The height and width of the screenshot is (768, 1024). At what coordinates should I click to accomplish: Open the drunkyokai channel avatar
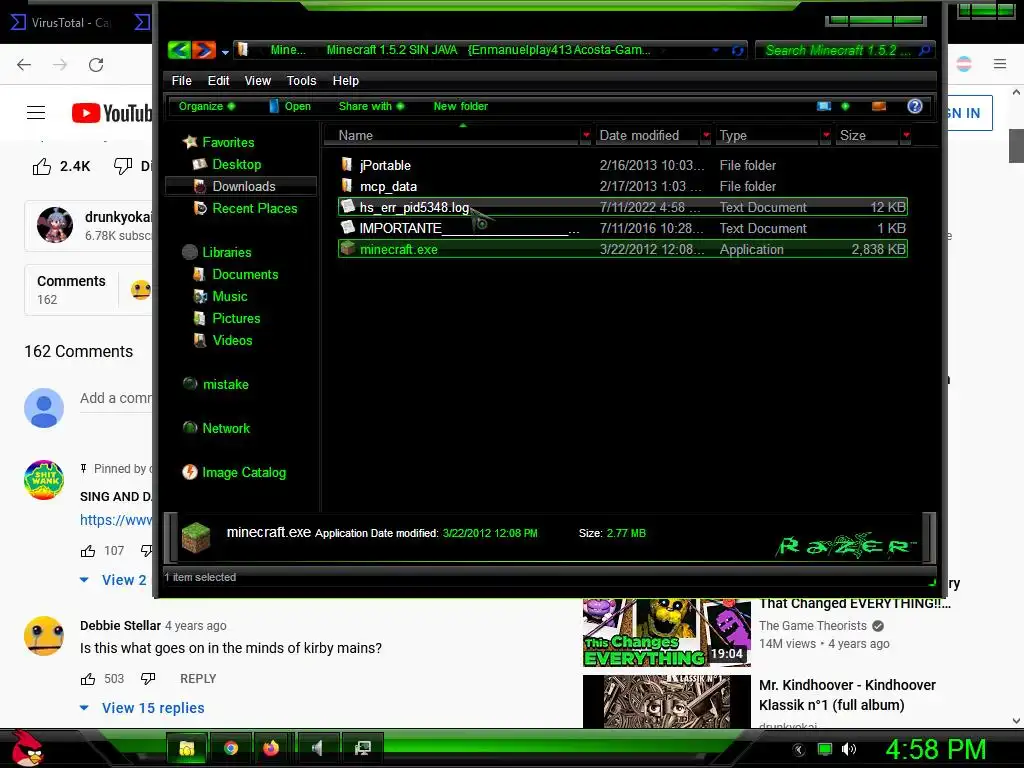(55, 225)
